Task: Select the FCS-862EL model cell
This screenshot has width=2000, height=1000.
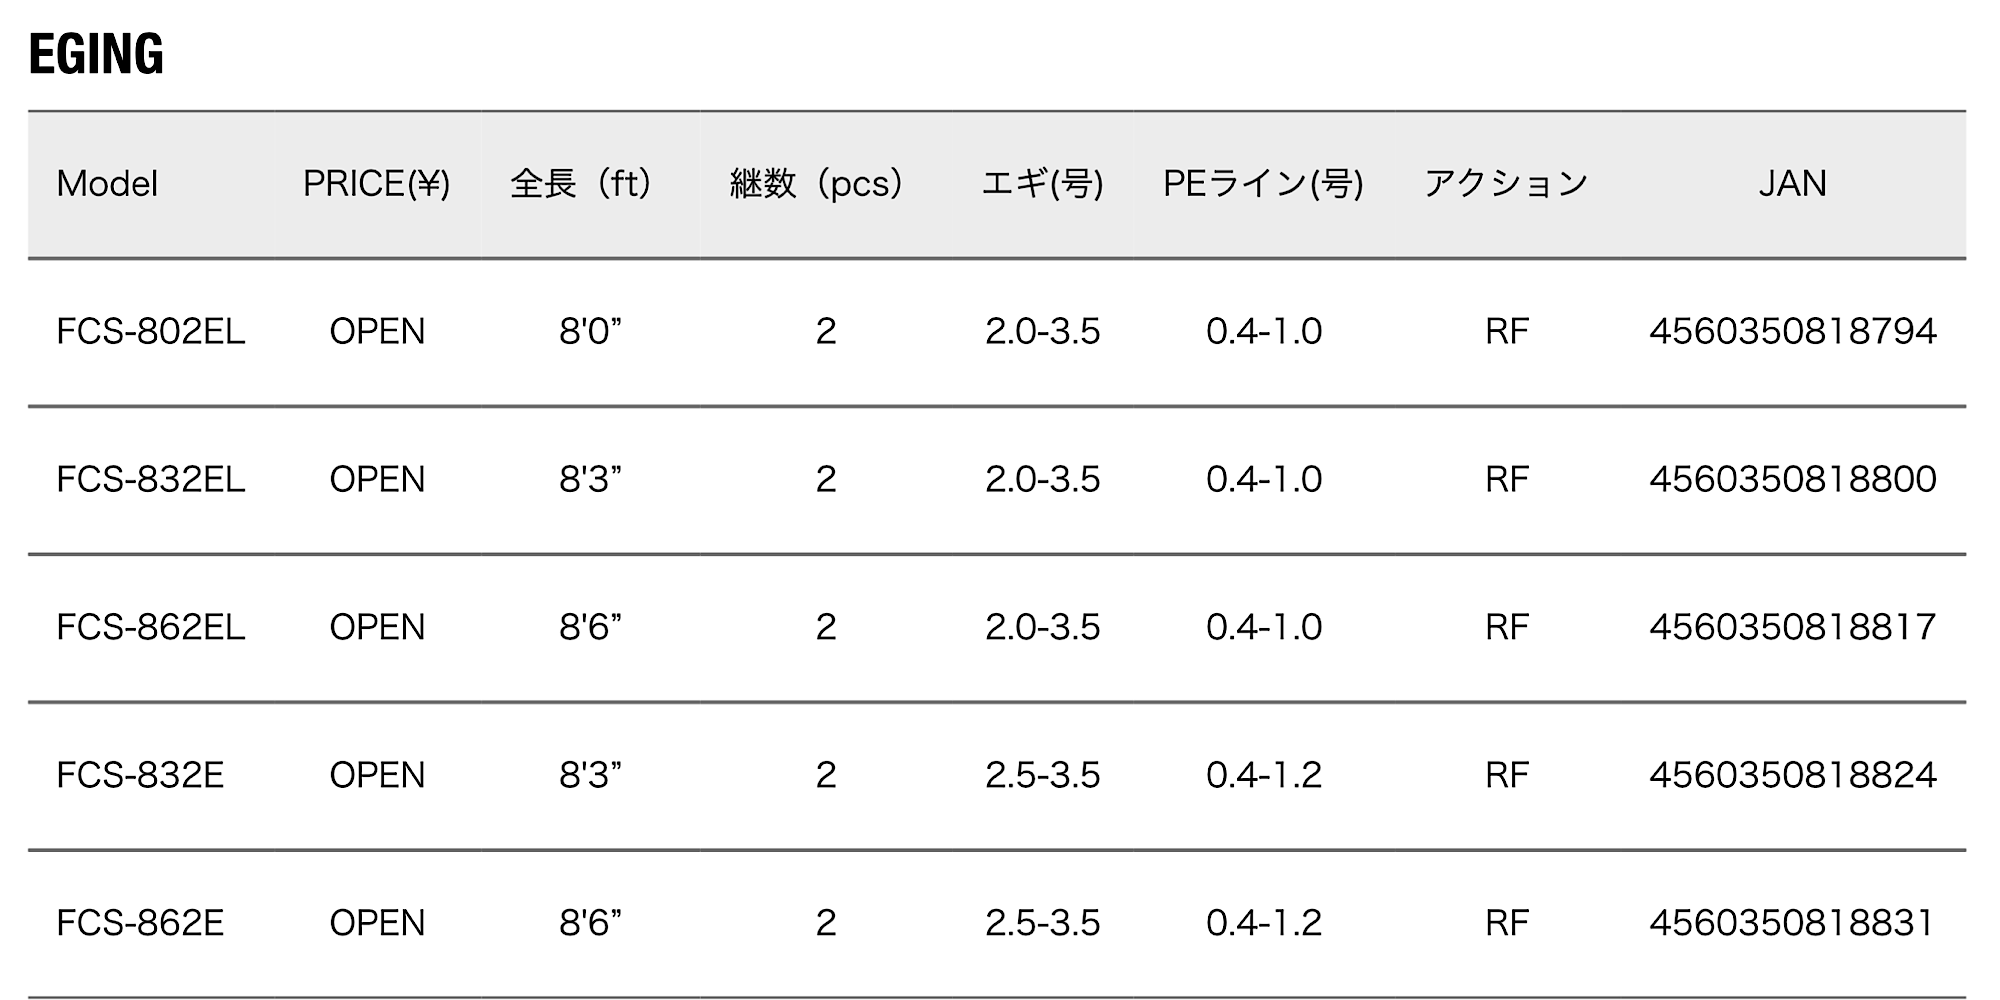Action: (x=150, y=628)
